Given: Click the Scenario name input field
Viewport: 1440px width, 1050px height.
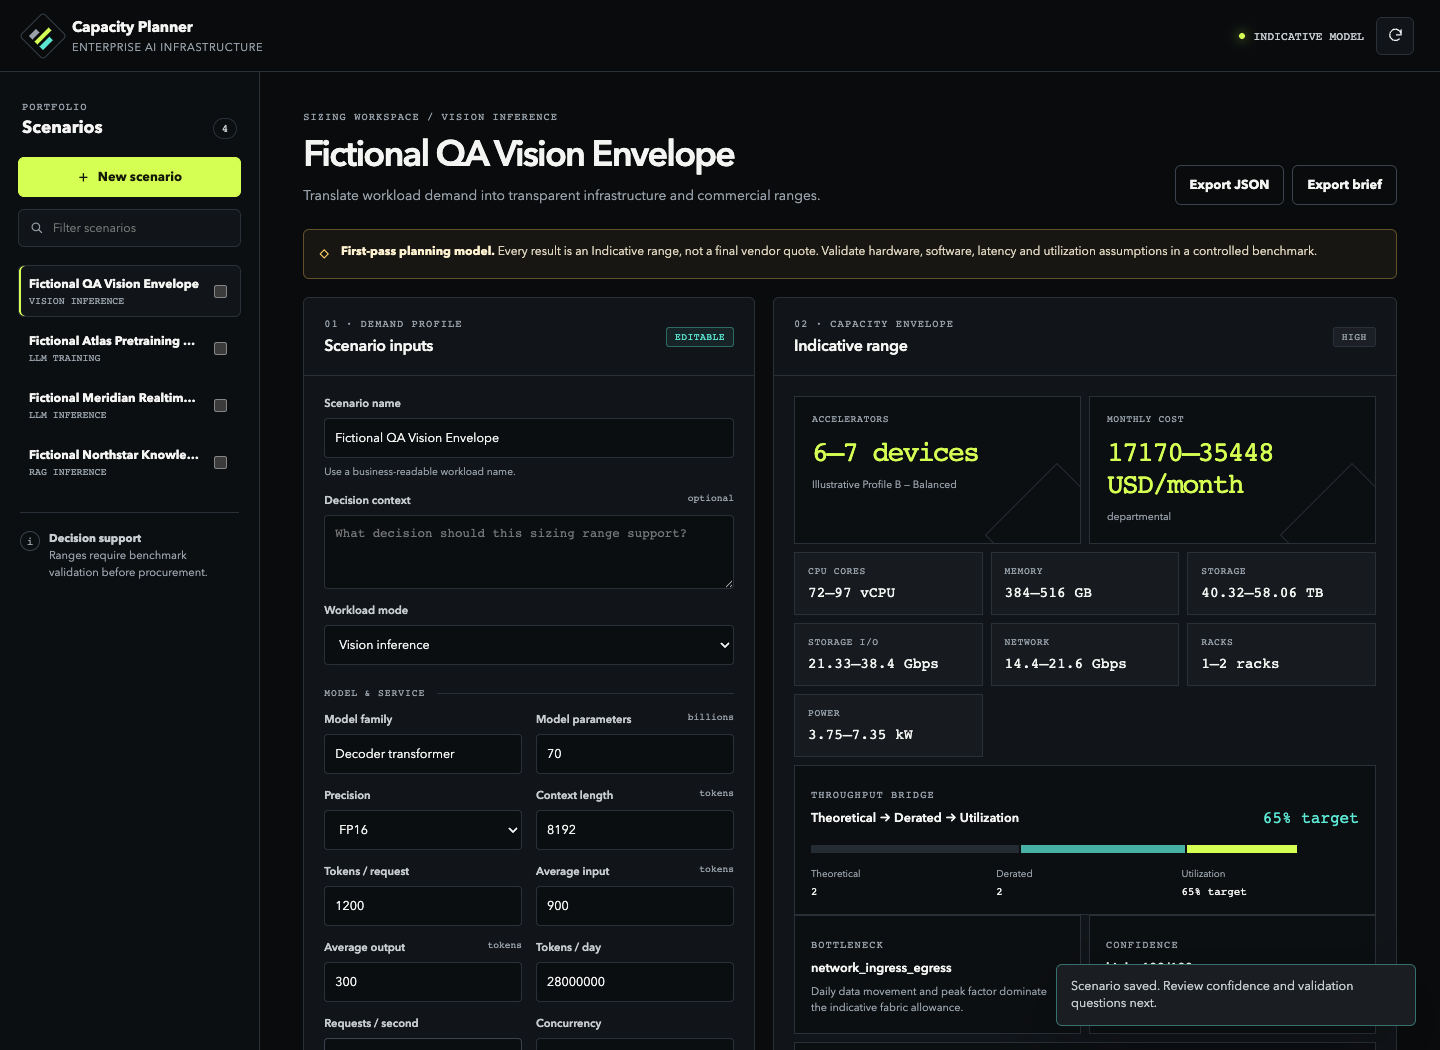Looking at the screenshot, I should 529,438.
